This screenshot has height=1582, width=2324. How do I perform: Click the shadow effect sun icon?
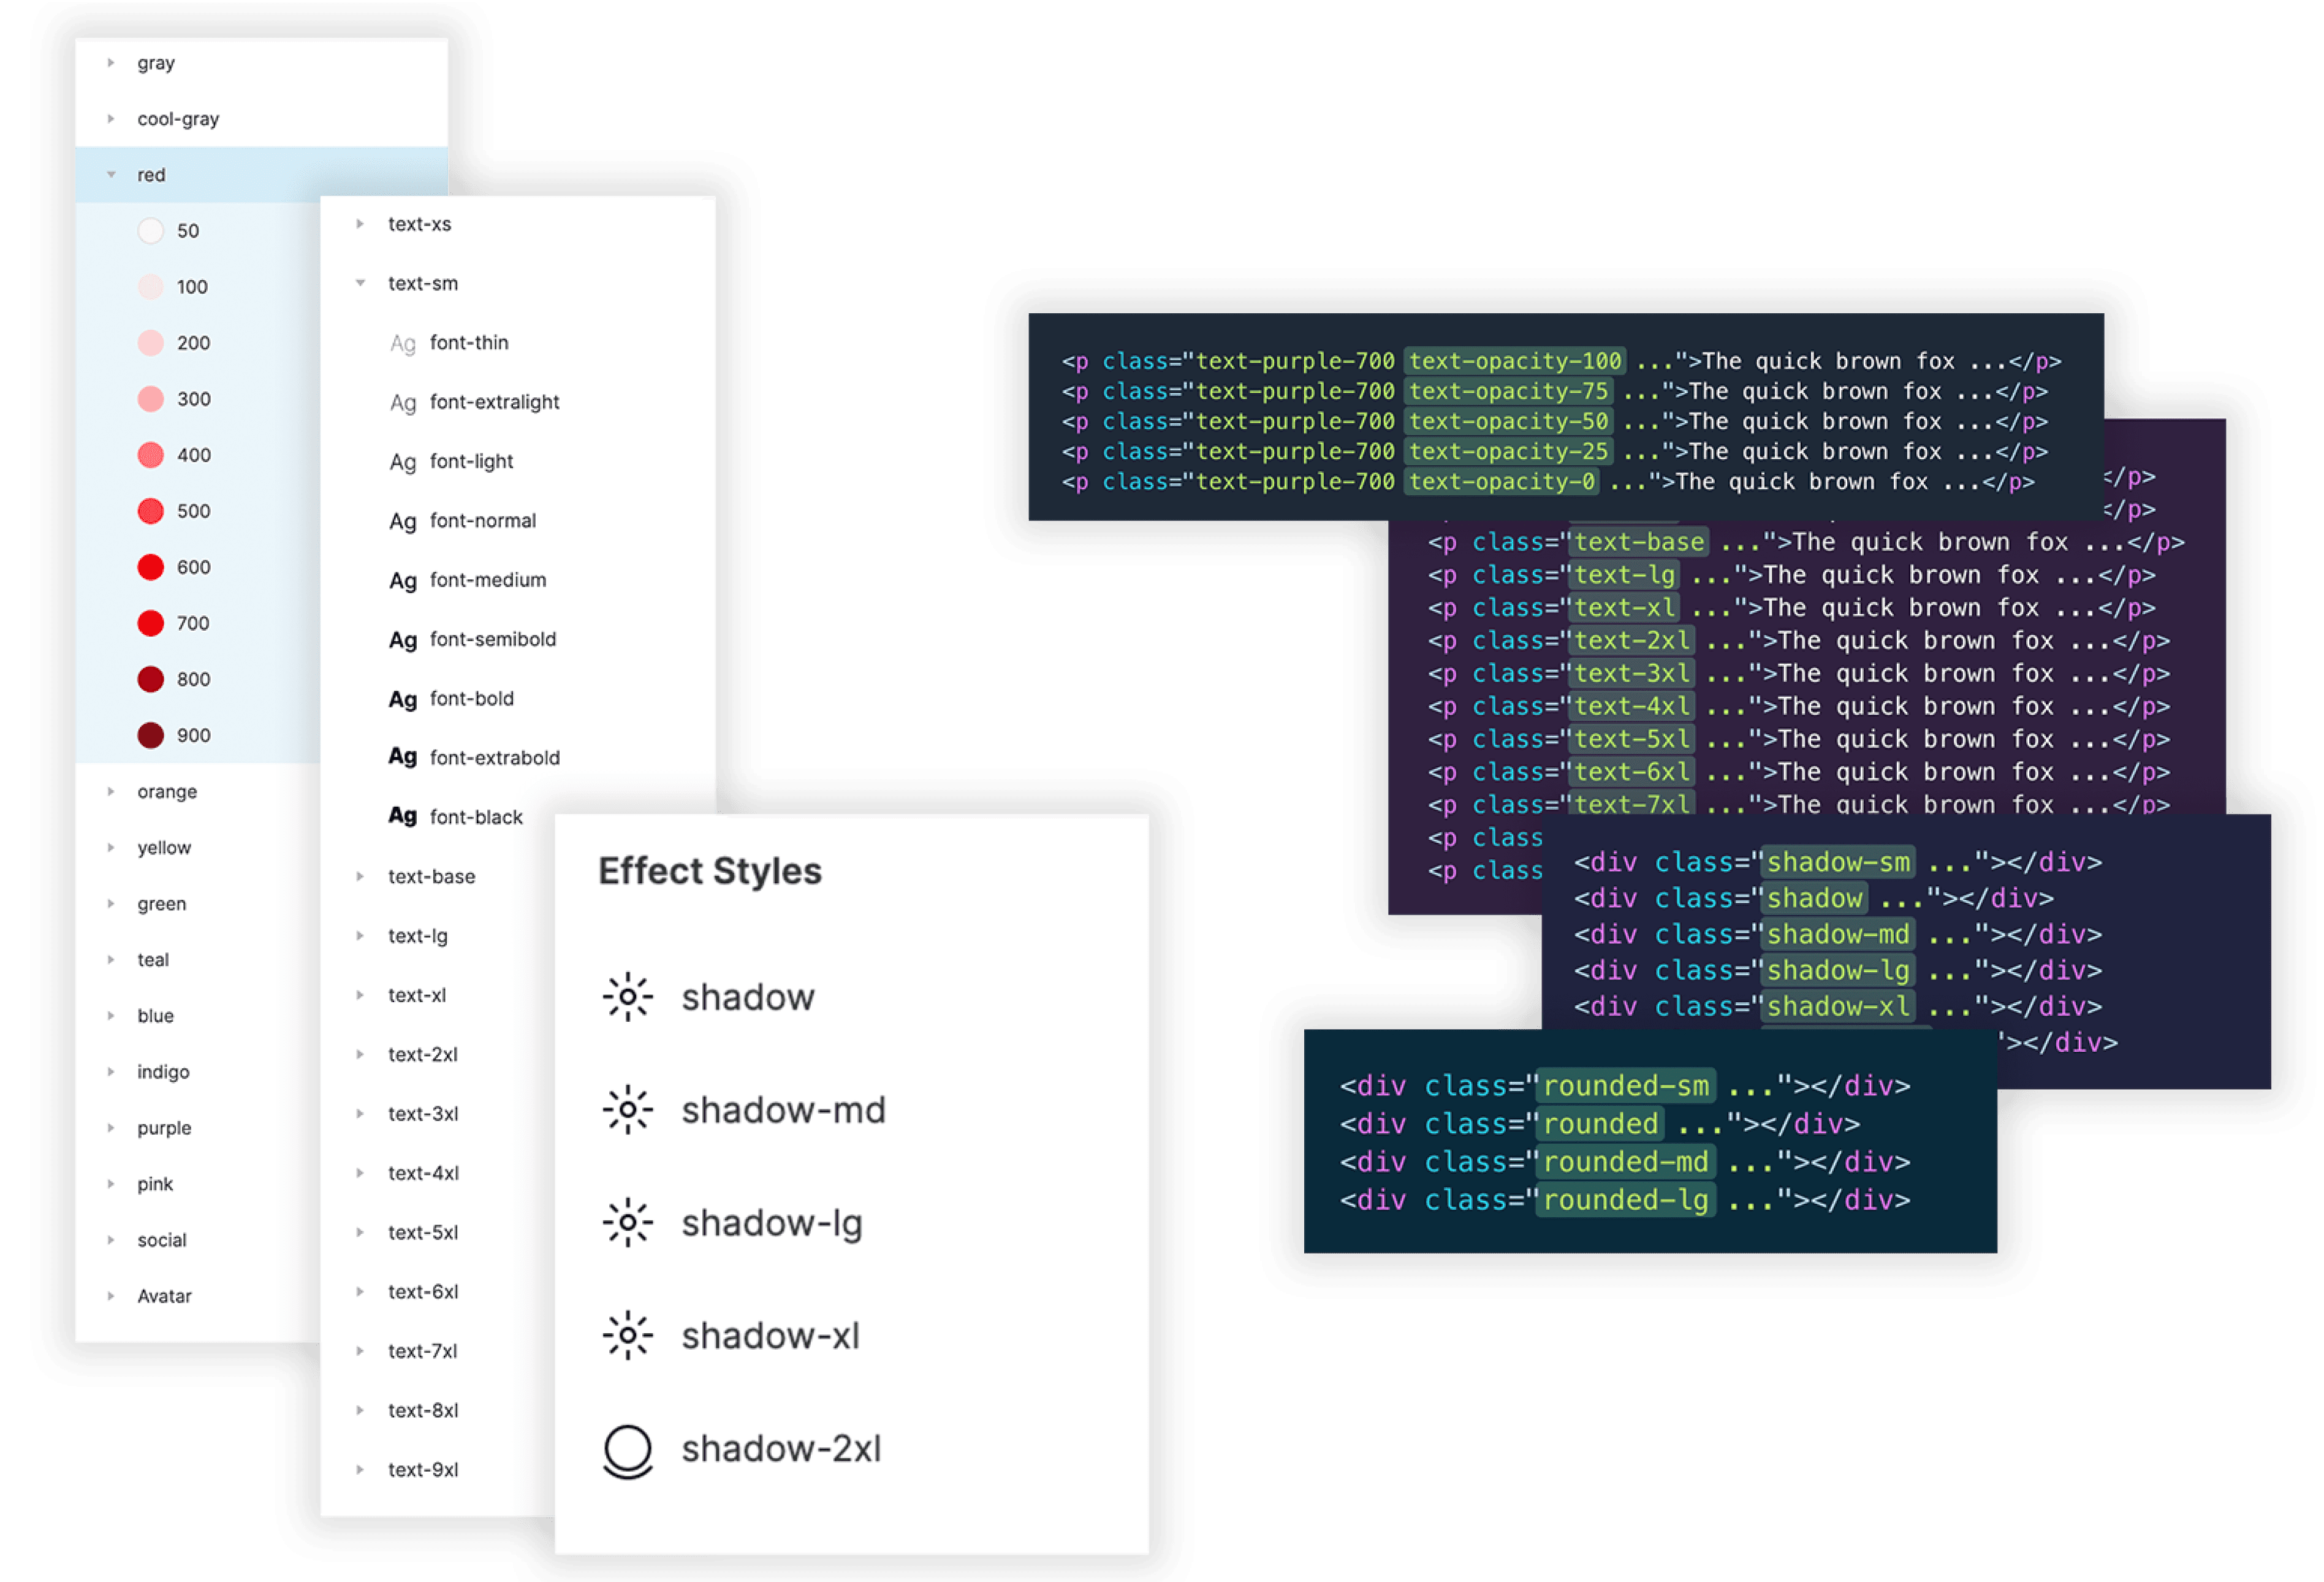point(627,997)
